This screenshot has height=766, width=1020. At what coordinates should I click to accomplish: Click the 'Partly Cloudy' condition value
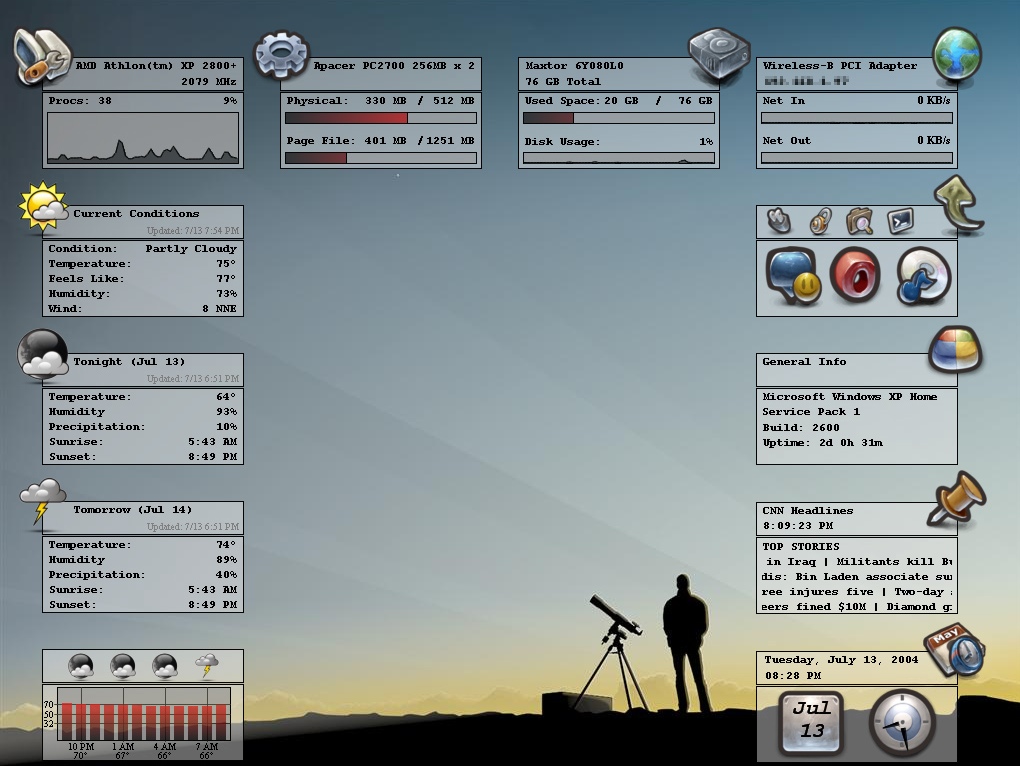[191, 248]
